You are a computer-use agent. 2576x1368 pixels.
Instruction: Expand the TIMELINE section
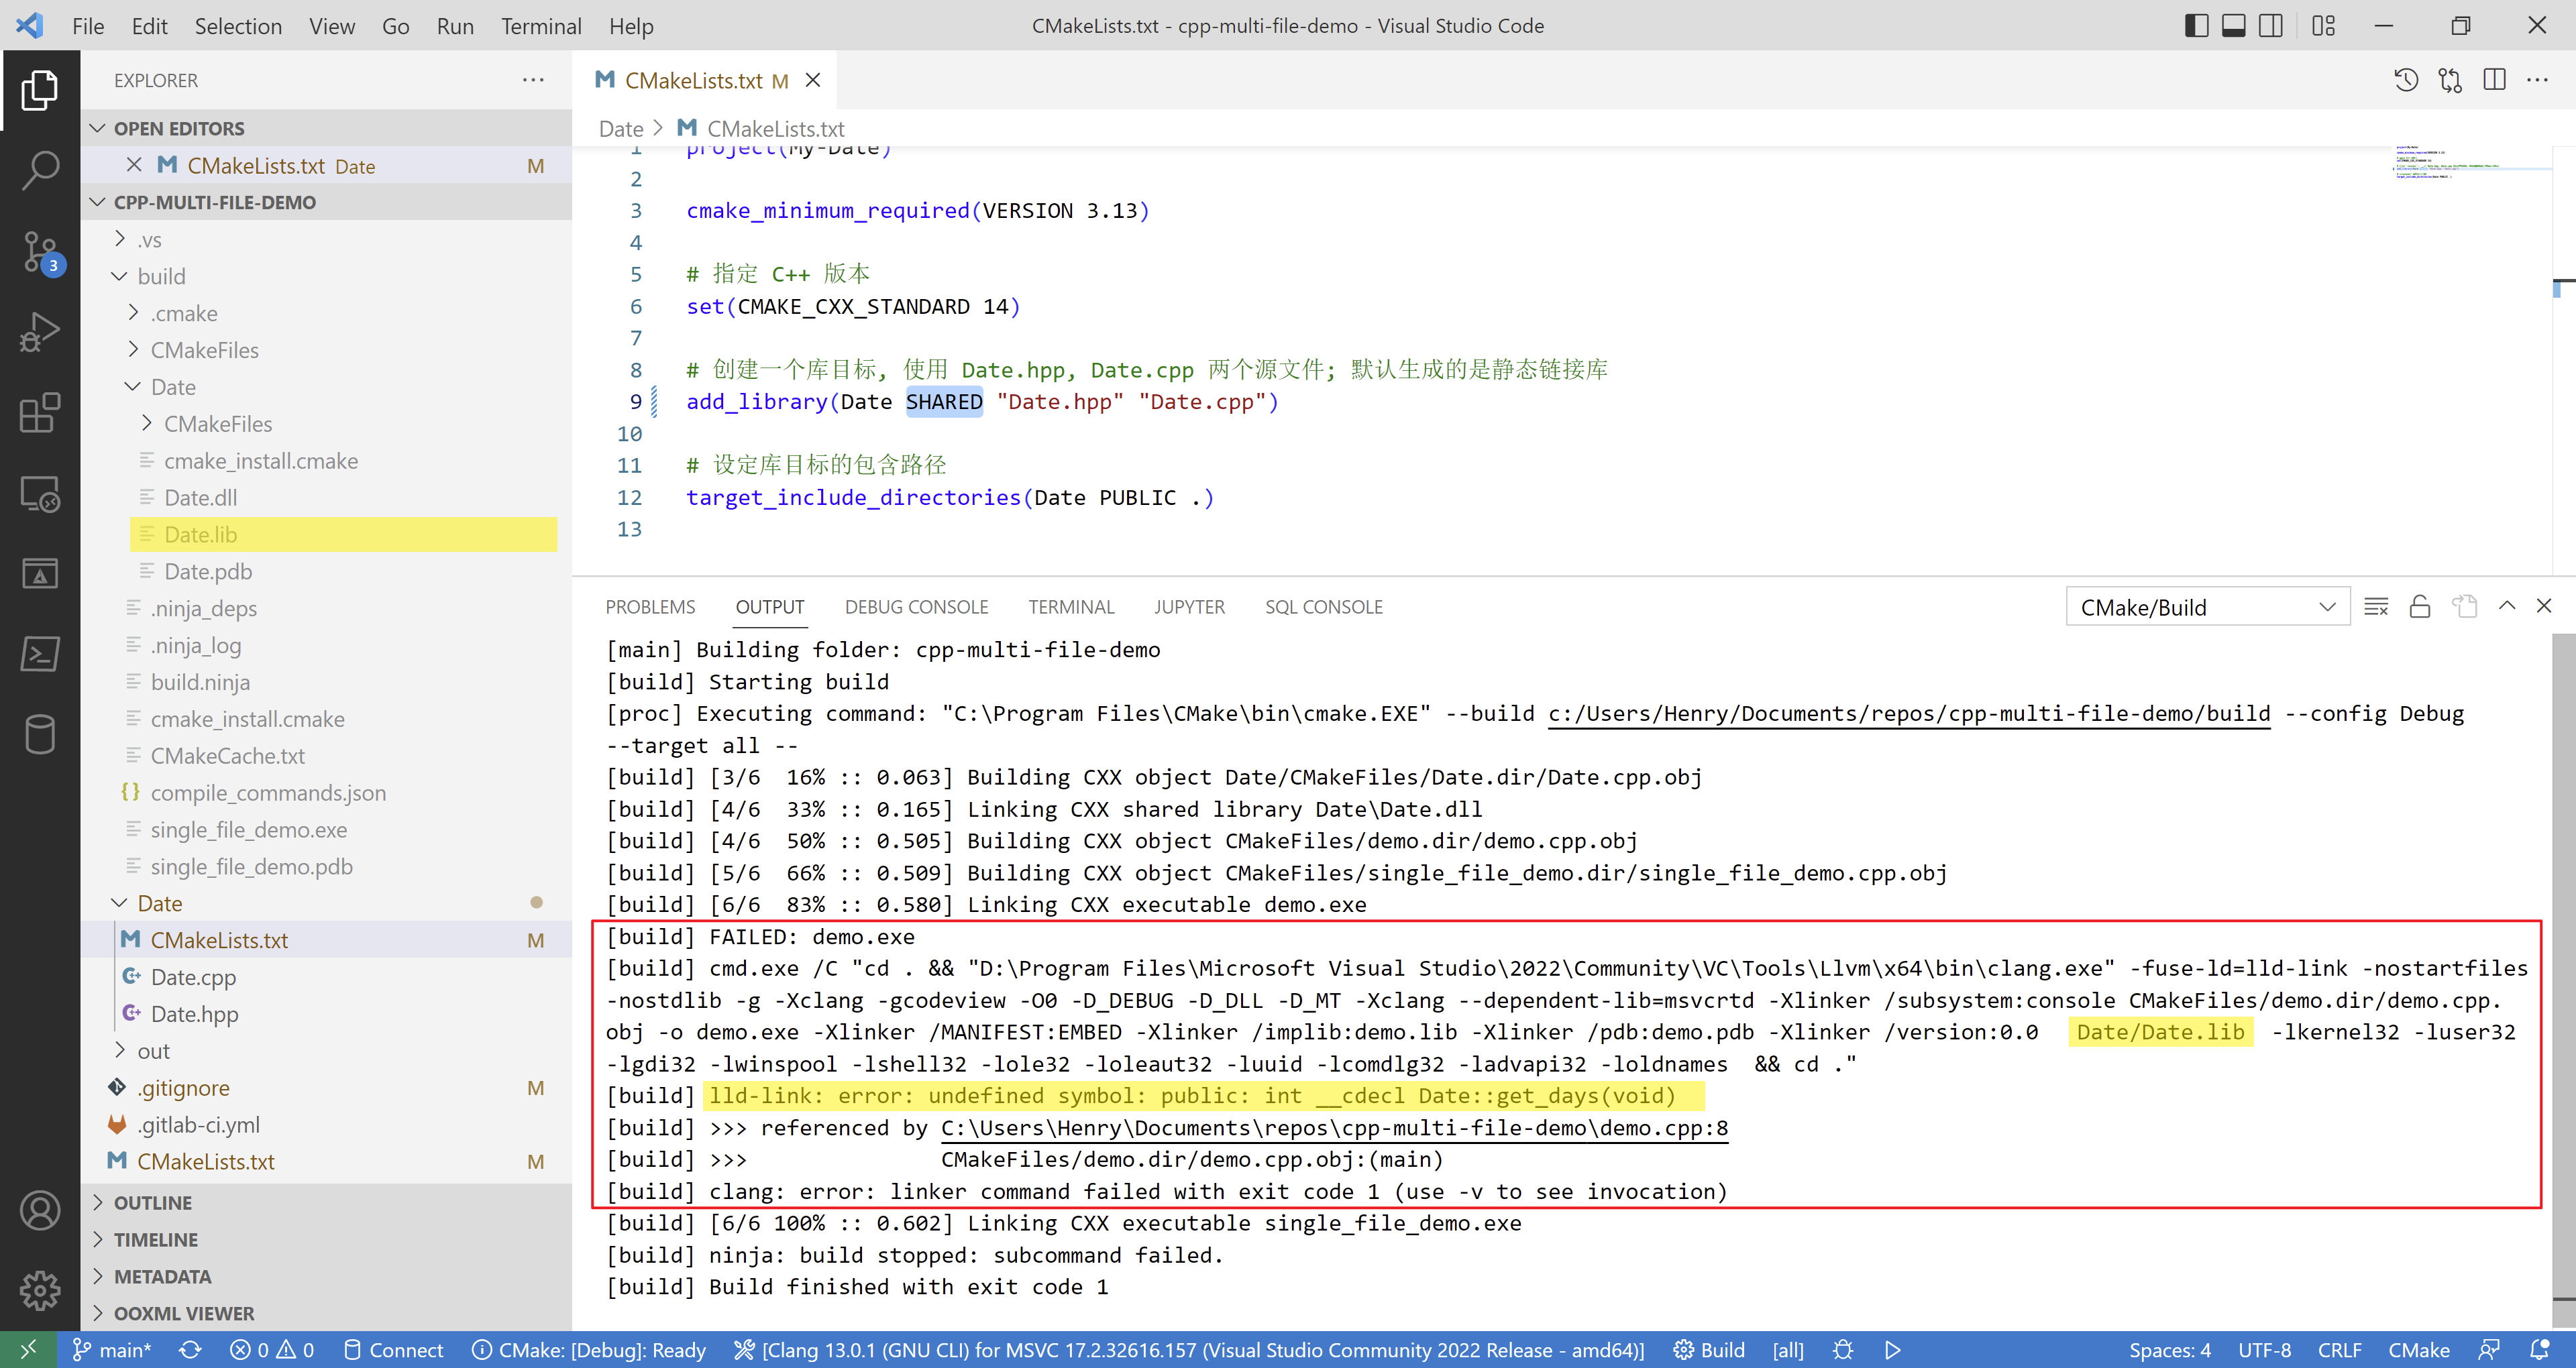coord(326,1240)
